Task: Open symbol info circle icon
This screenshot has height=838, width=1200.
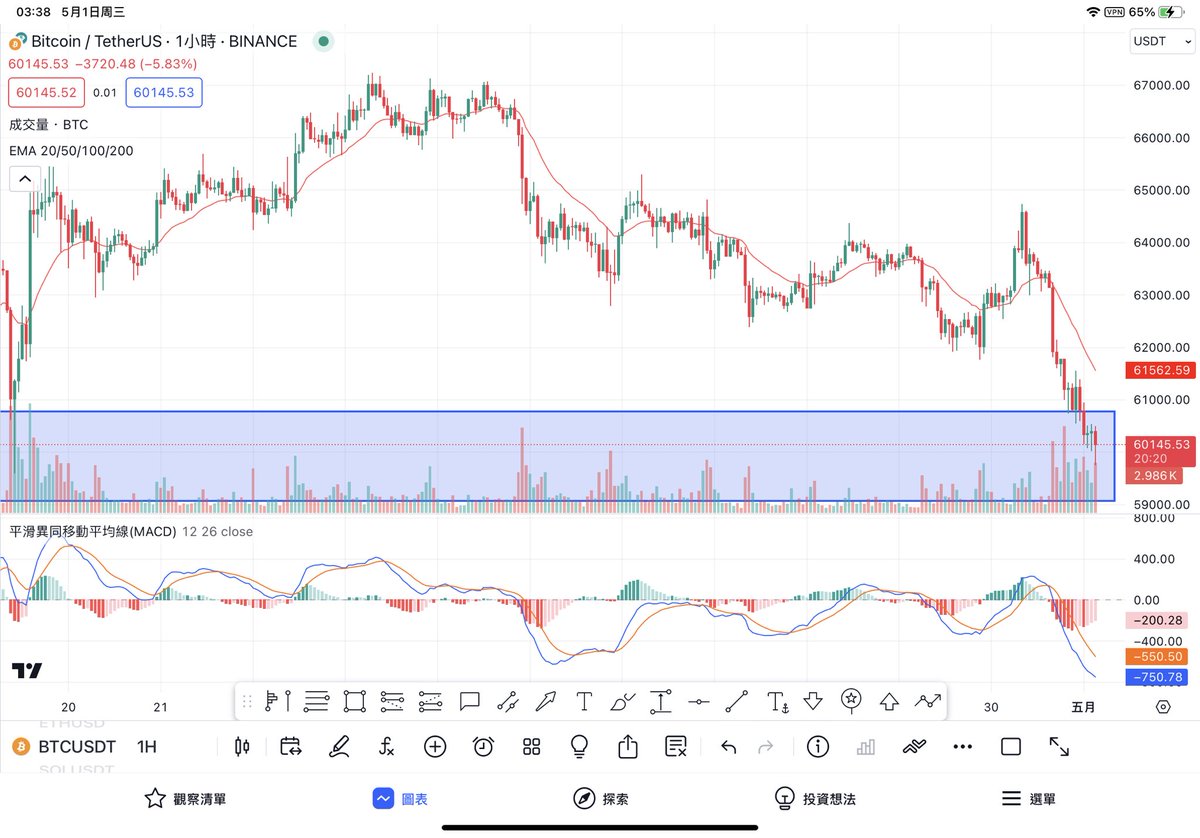Action: coord(818,746)
